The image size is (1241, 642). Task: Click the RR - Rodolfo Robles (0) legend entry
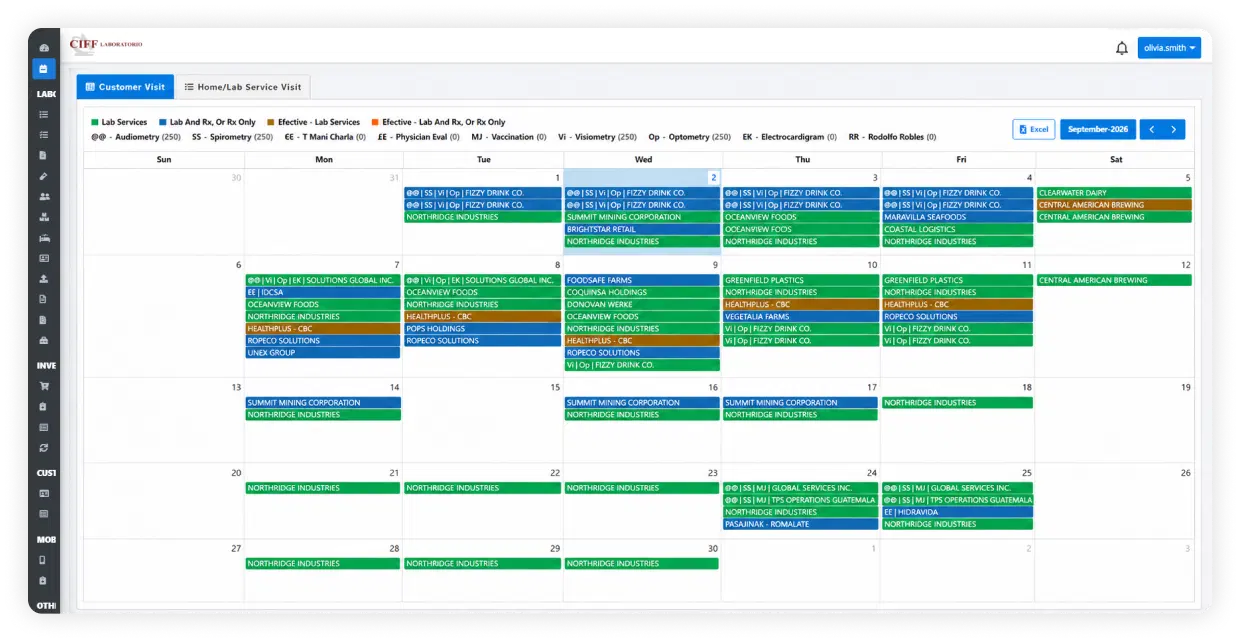point(893,137)
